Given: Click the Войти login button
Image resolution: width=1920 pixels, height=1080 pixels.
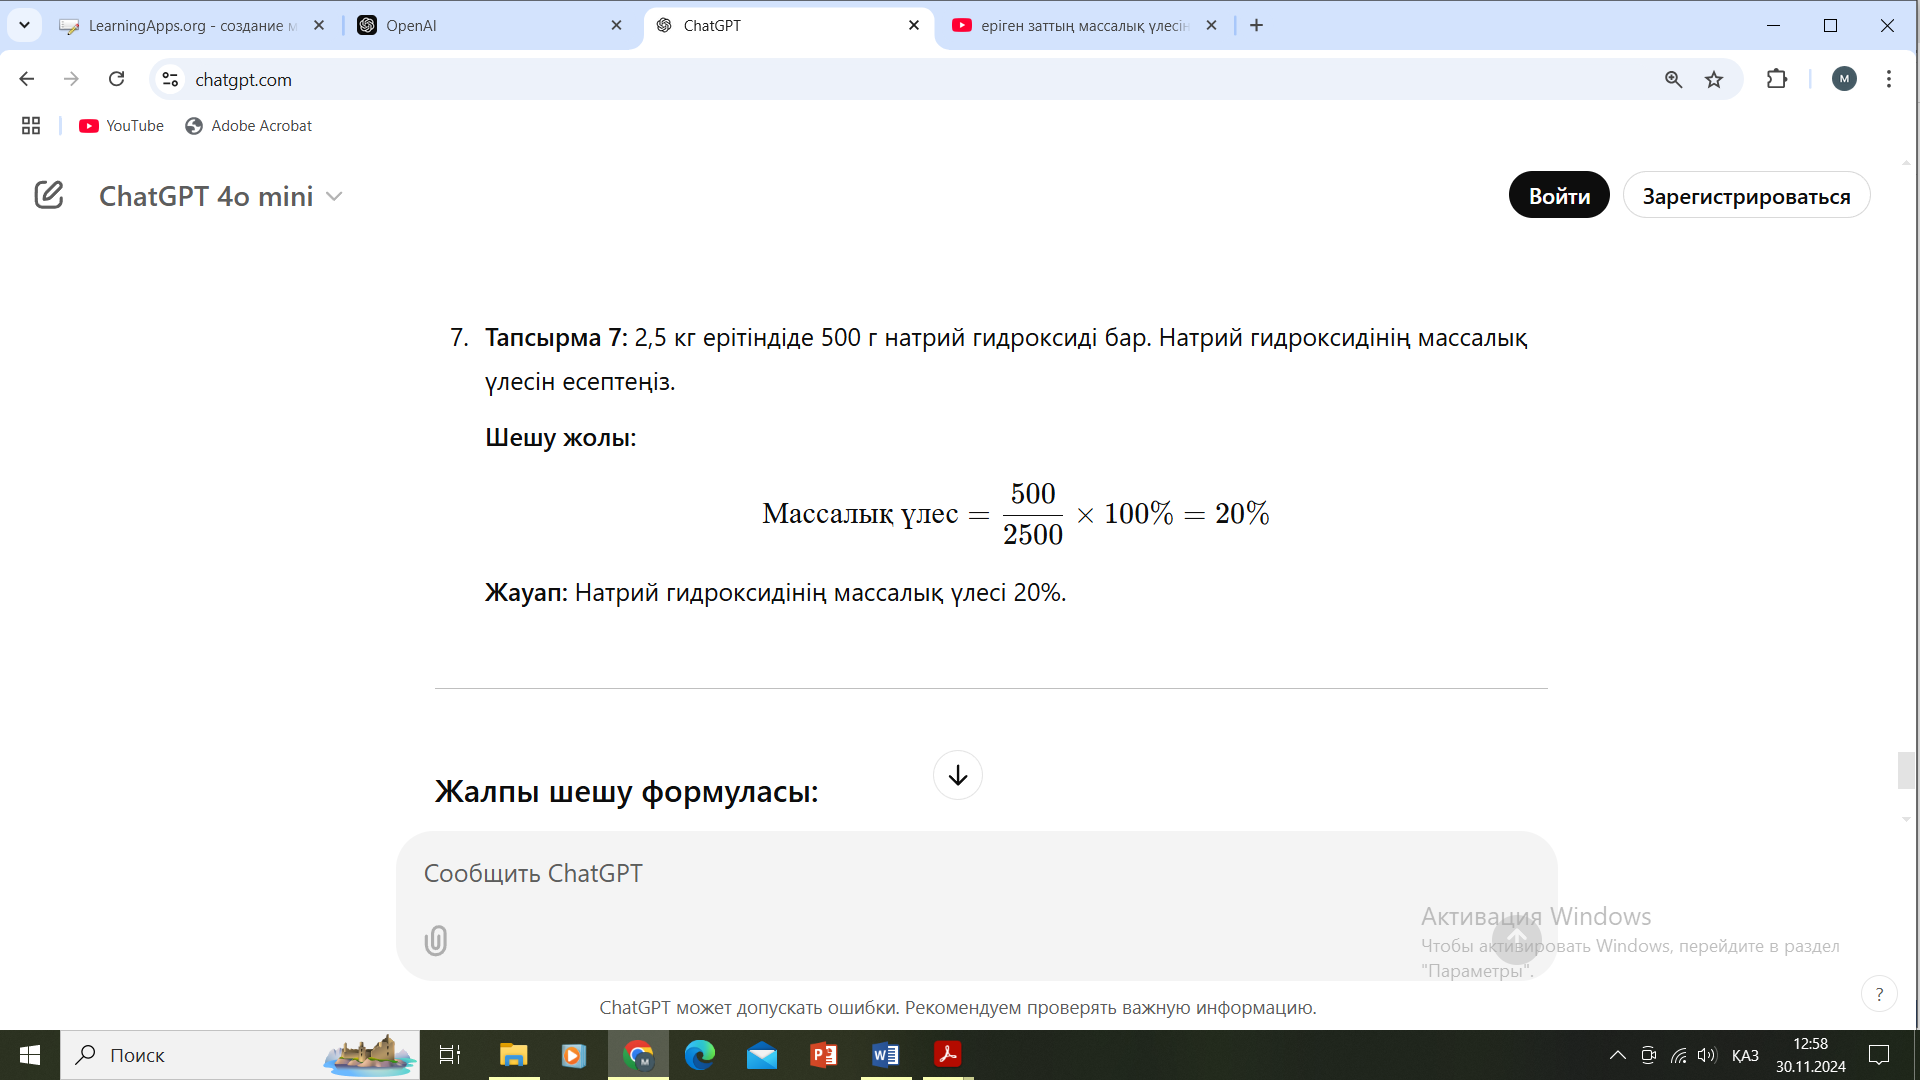Looking at the screenshot, I should [x=1558, y=196].
